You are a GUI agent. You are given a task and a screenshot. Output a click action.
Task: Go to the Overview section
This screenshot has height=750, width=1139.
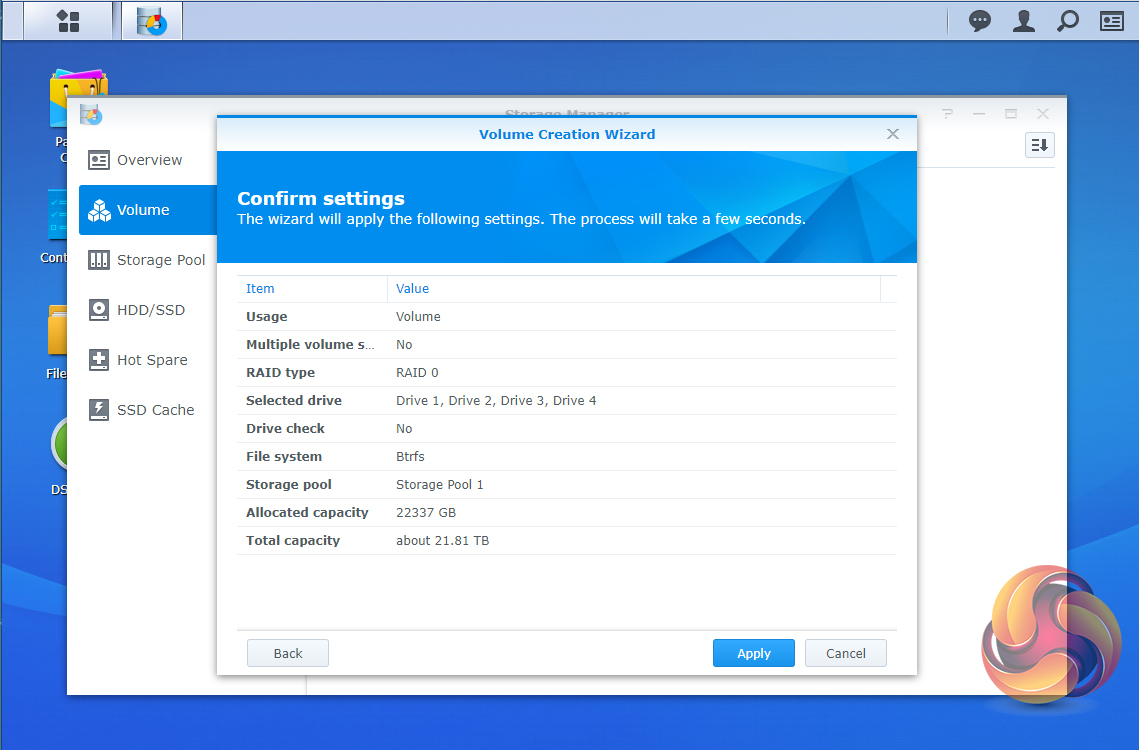point(148,160)
